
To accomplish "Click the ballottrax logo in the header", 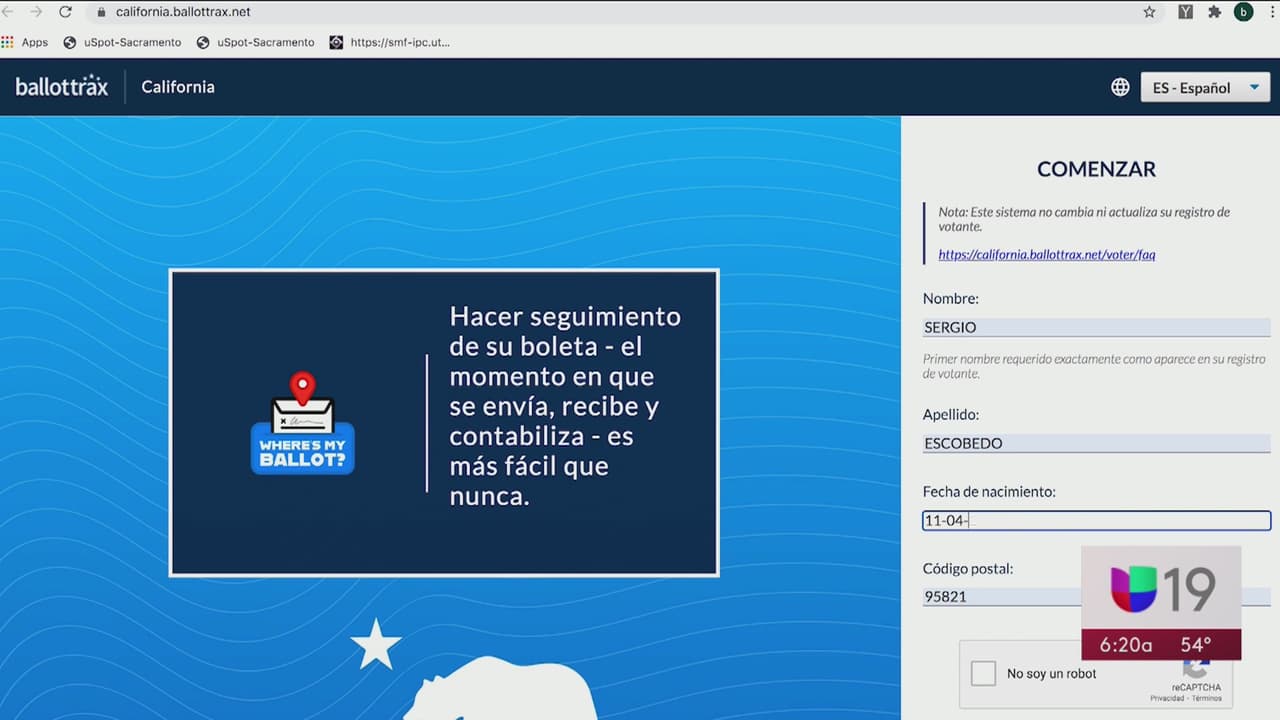I will (x=61, y=87).
